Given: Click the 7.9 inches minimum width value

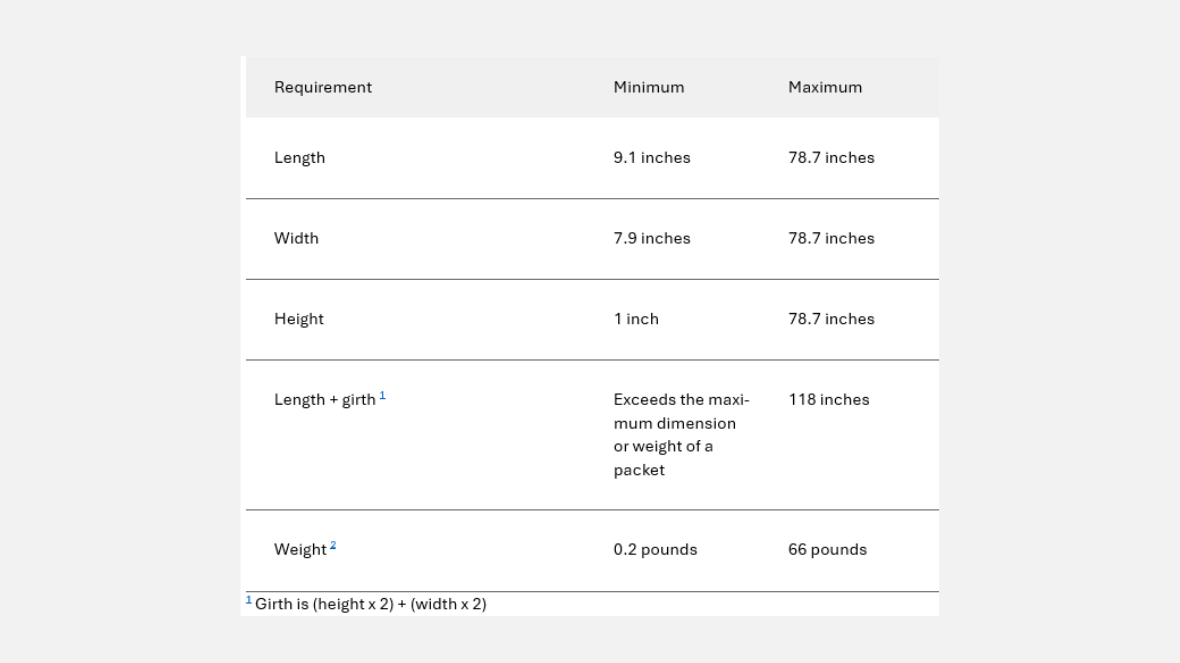Looking at the screenshot, I should coord(652,238).
